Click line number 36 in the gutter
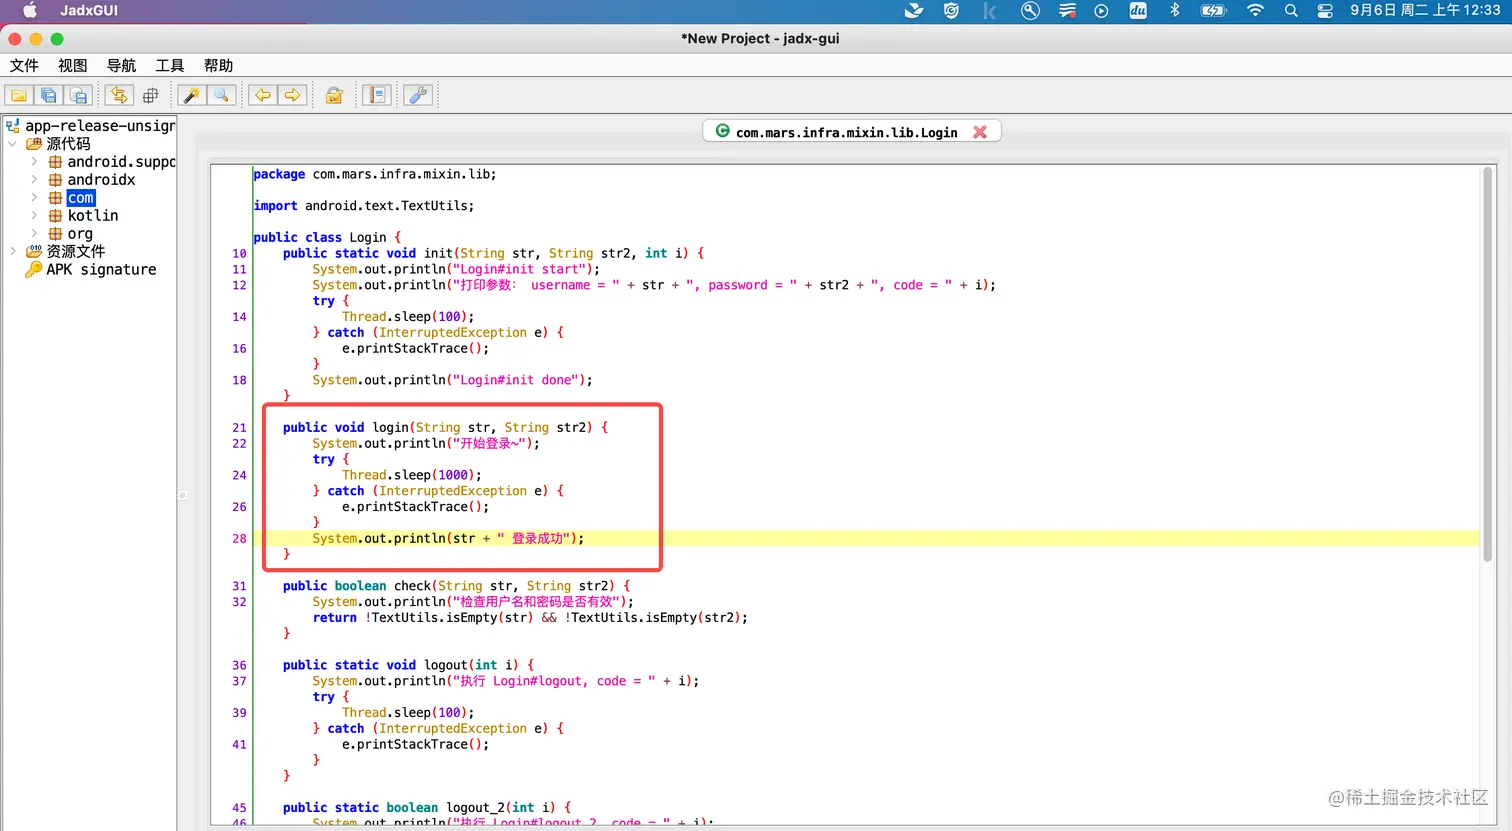Image resolution: width=1512 pixels, height=831 pixels. tap(239, 665)
